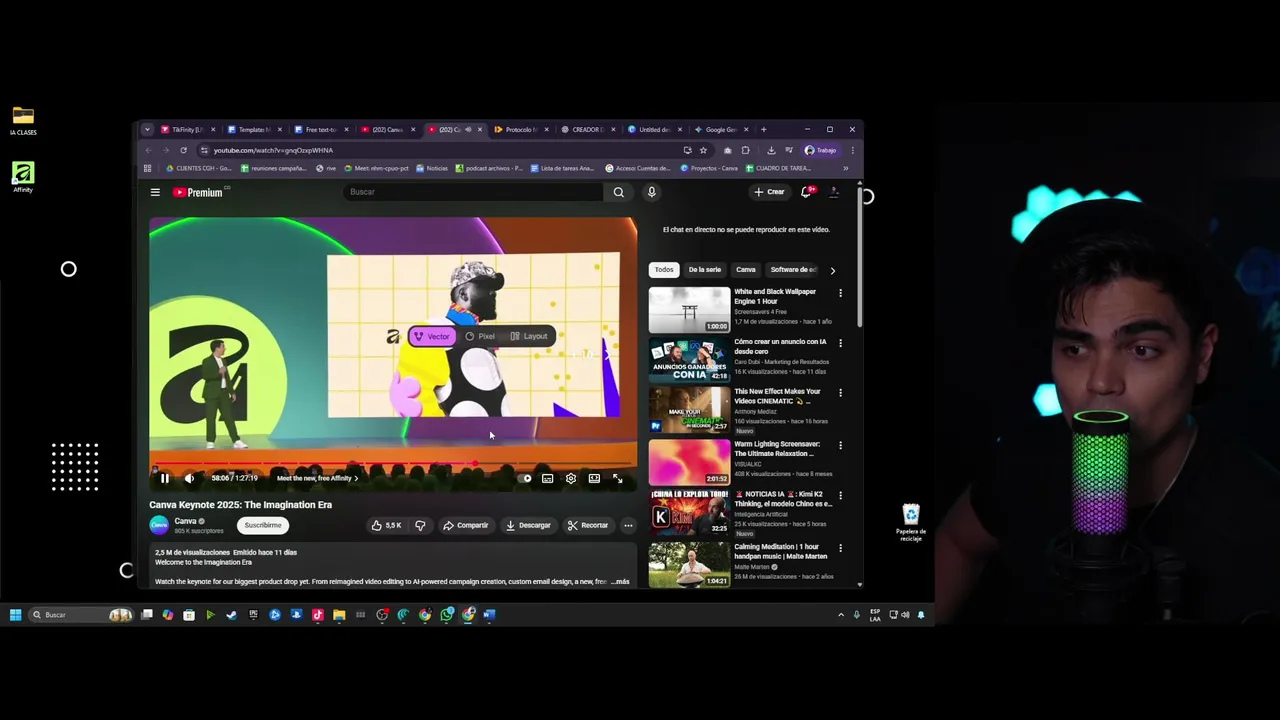The width and height of the screenshot is (1280, 720).
Task: Select the Canva filter chip
Action: [746, 270]
